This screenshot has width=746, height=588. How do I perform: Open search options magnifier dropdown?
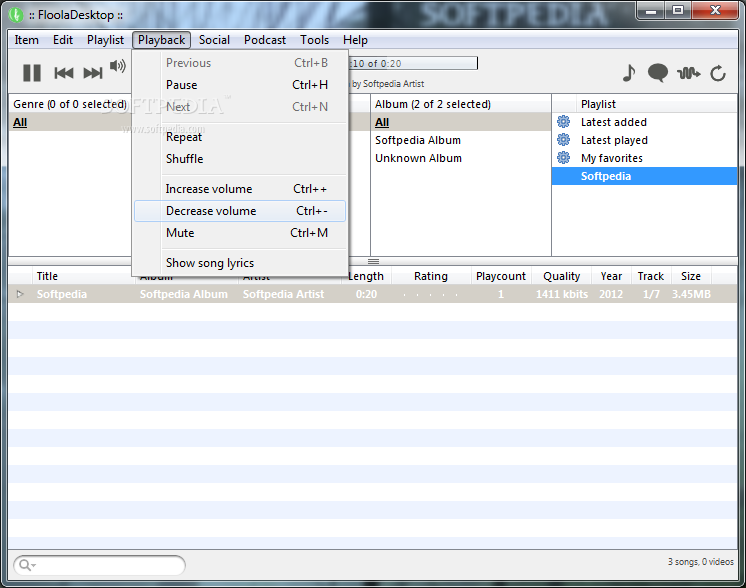pos(27,565)
